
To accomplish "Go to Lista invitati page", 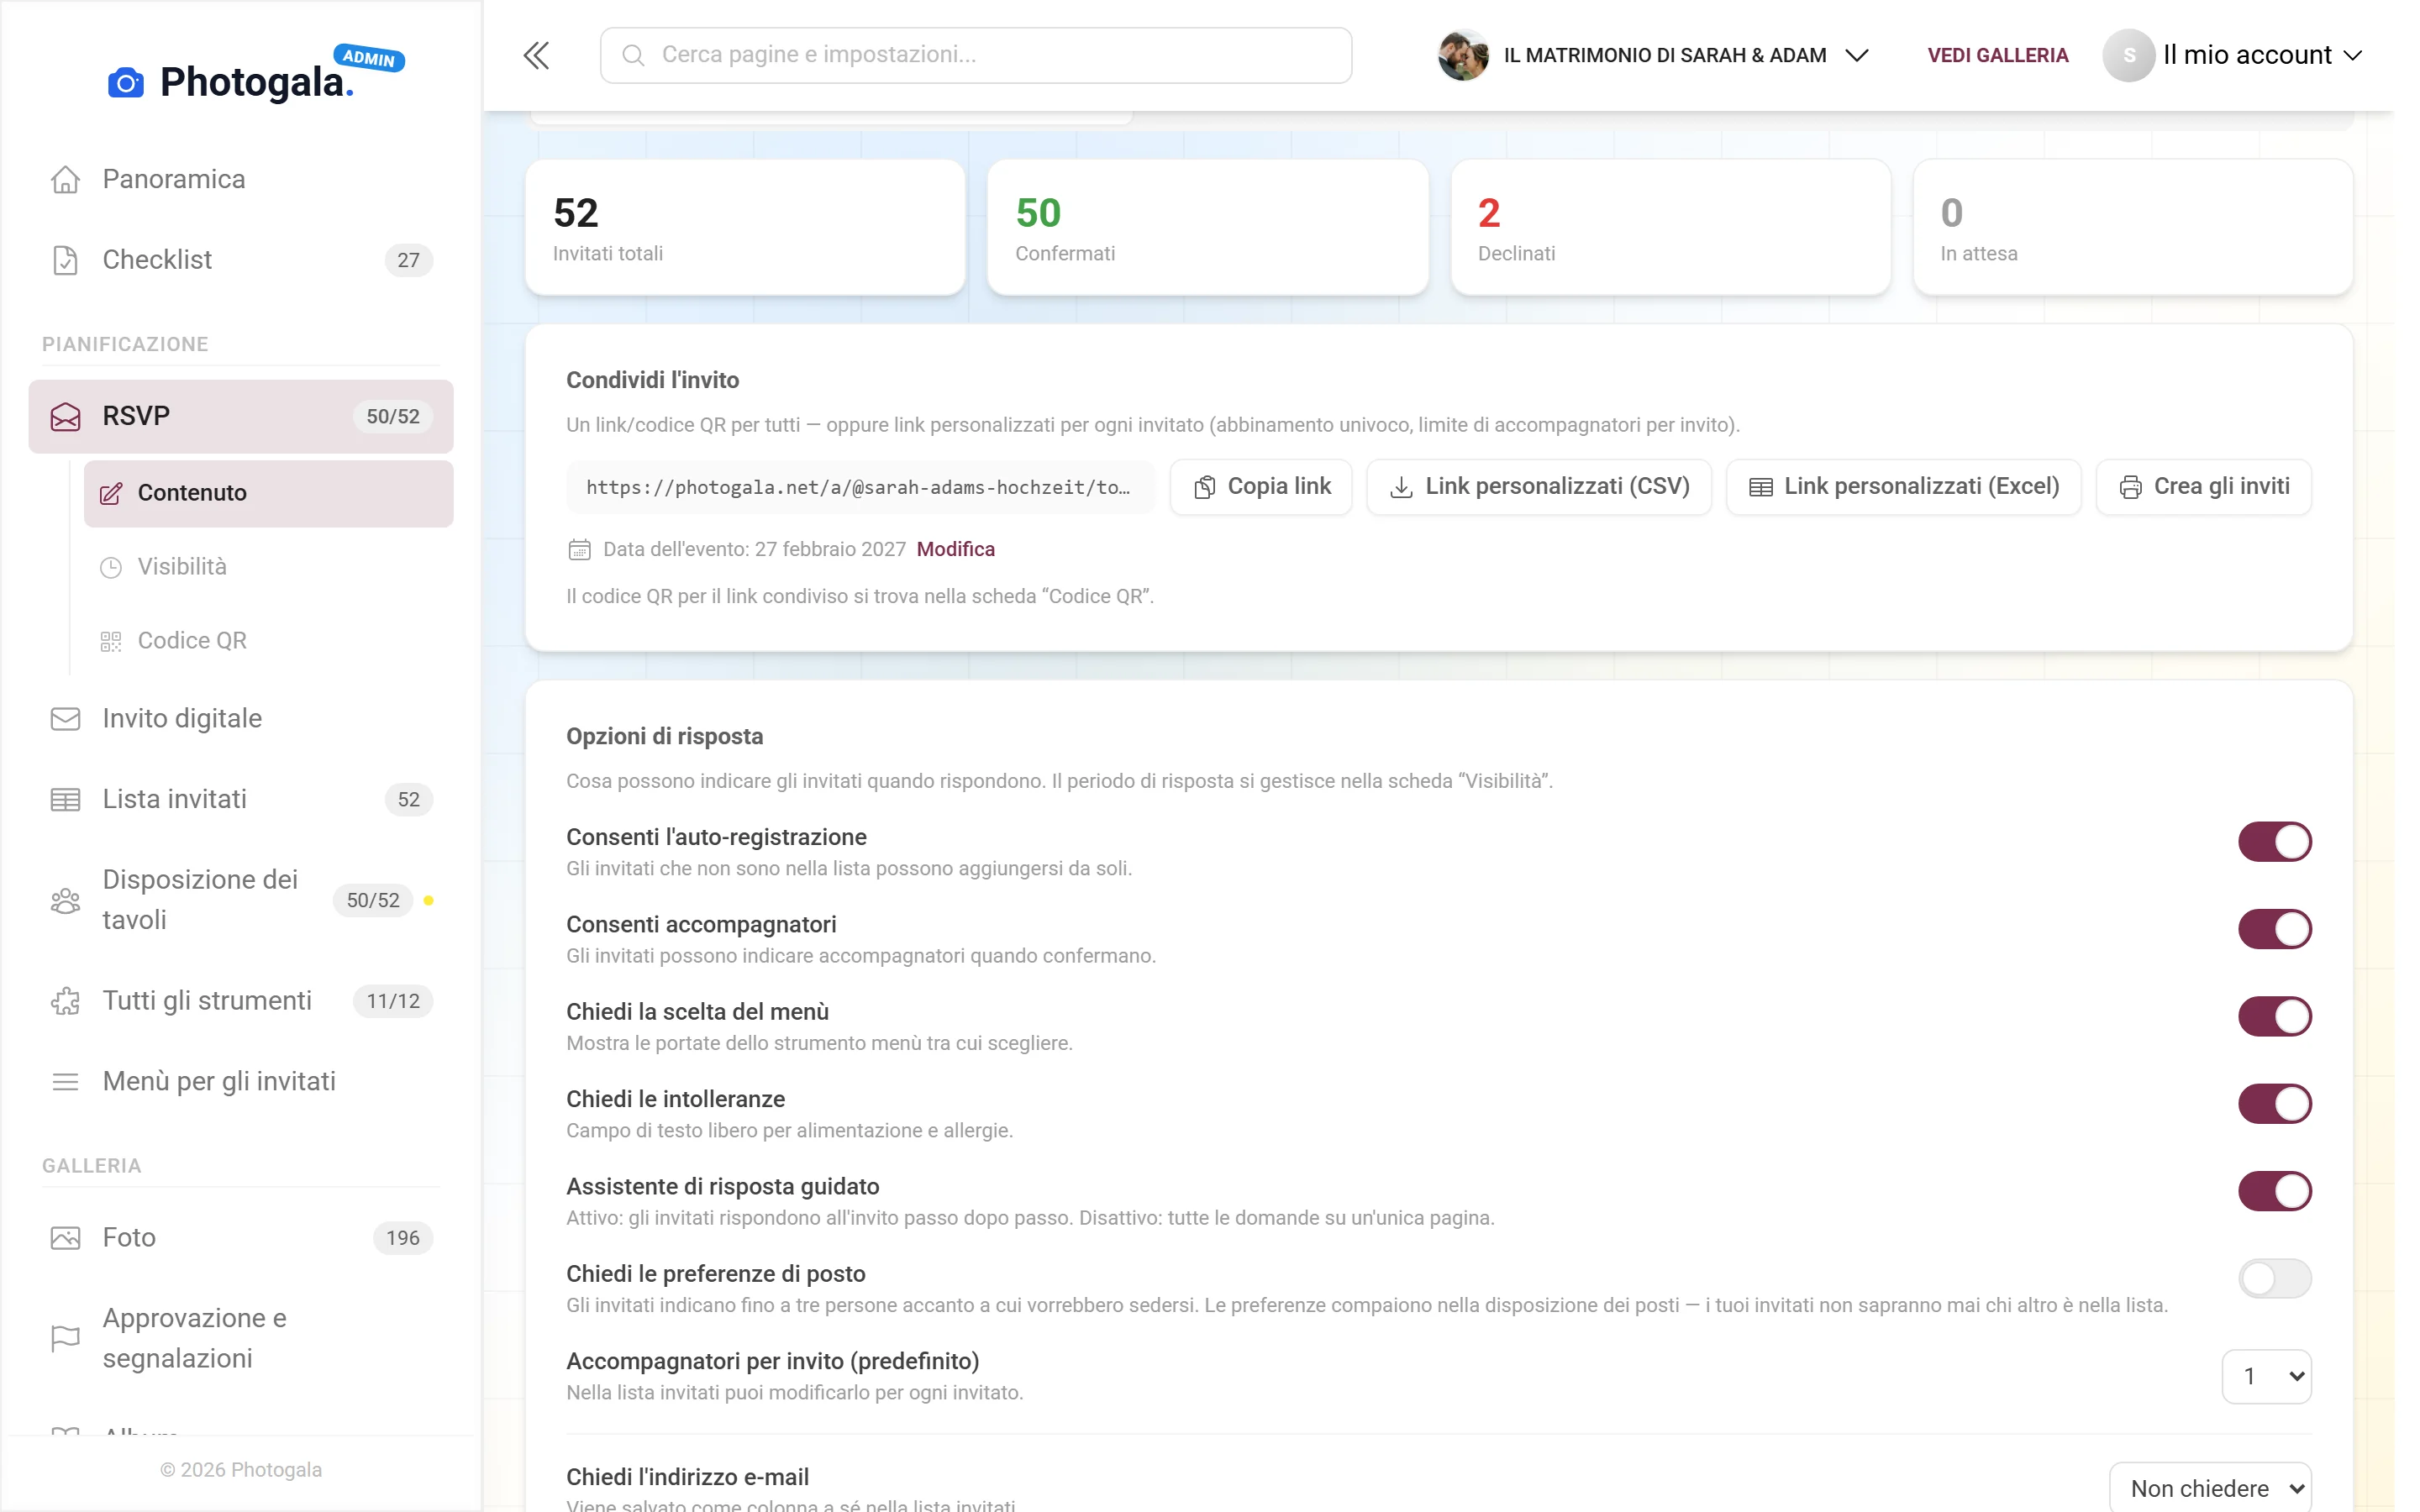I will pyautogui.click(x=241, y=800).
